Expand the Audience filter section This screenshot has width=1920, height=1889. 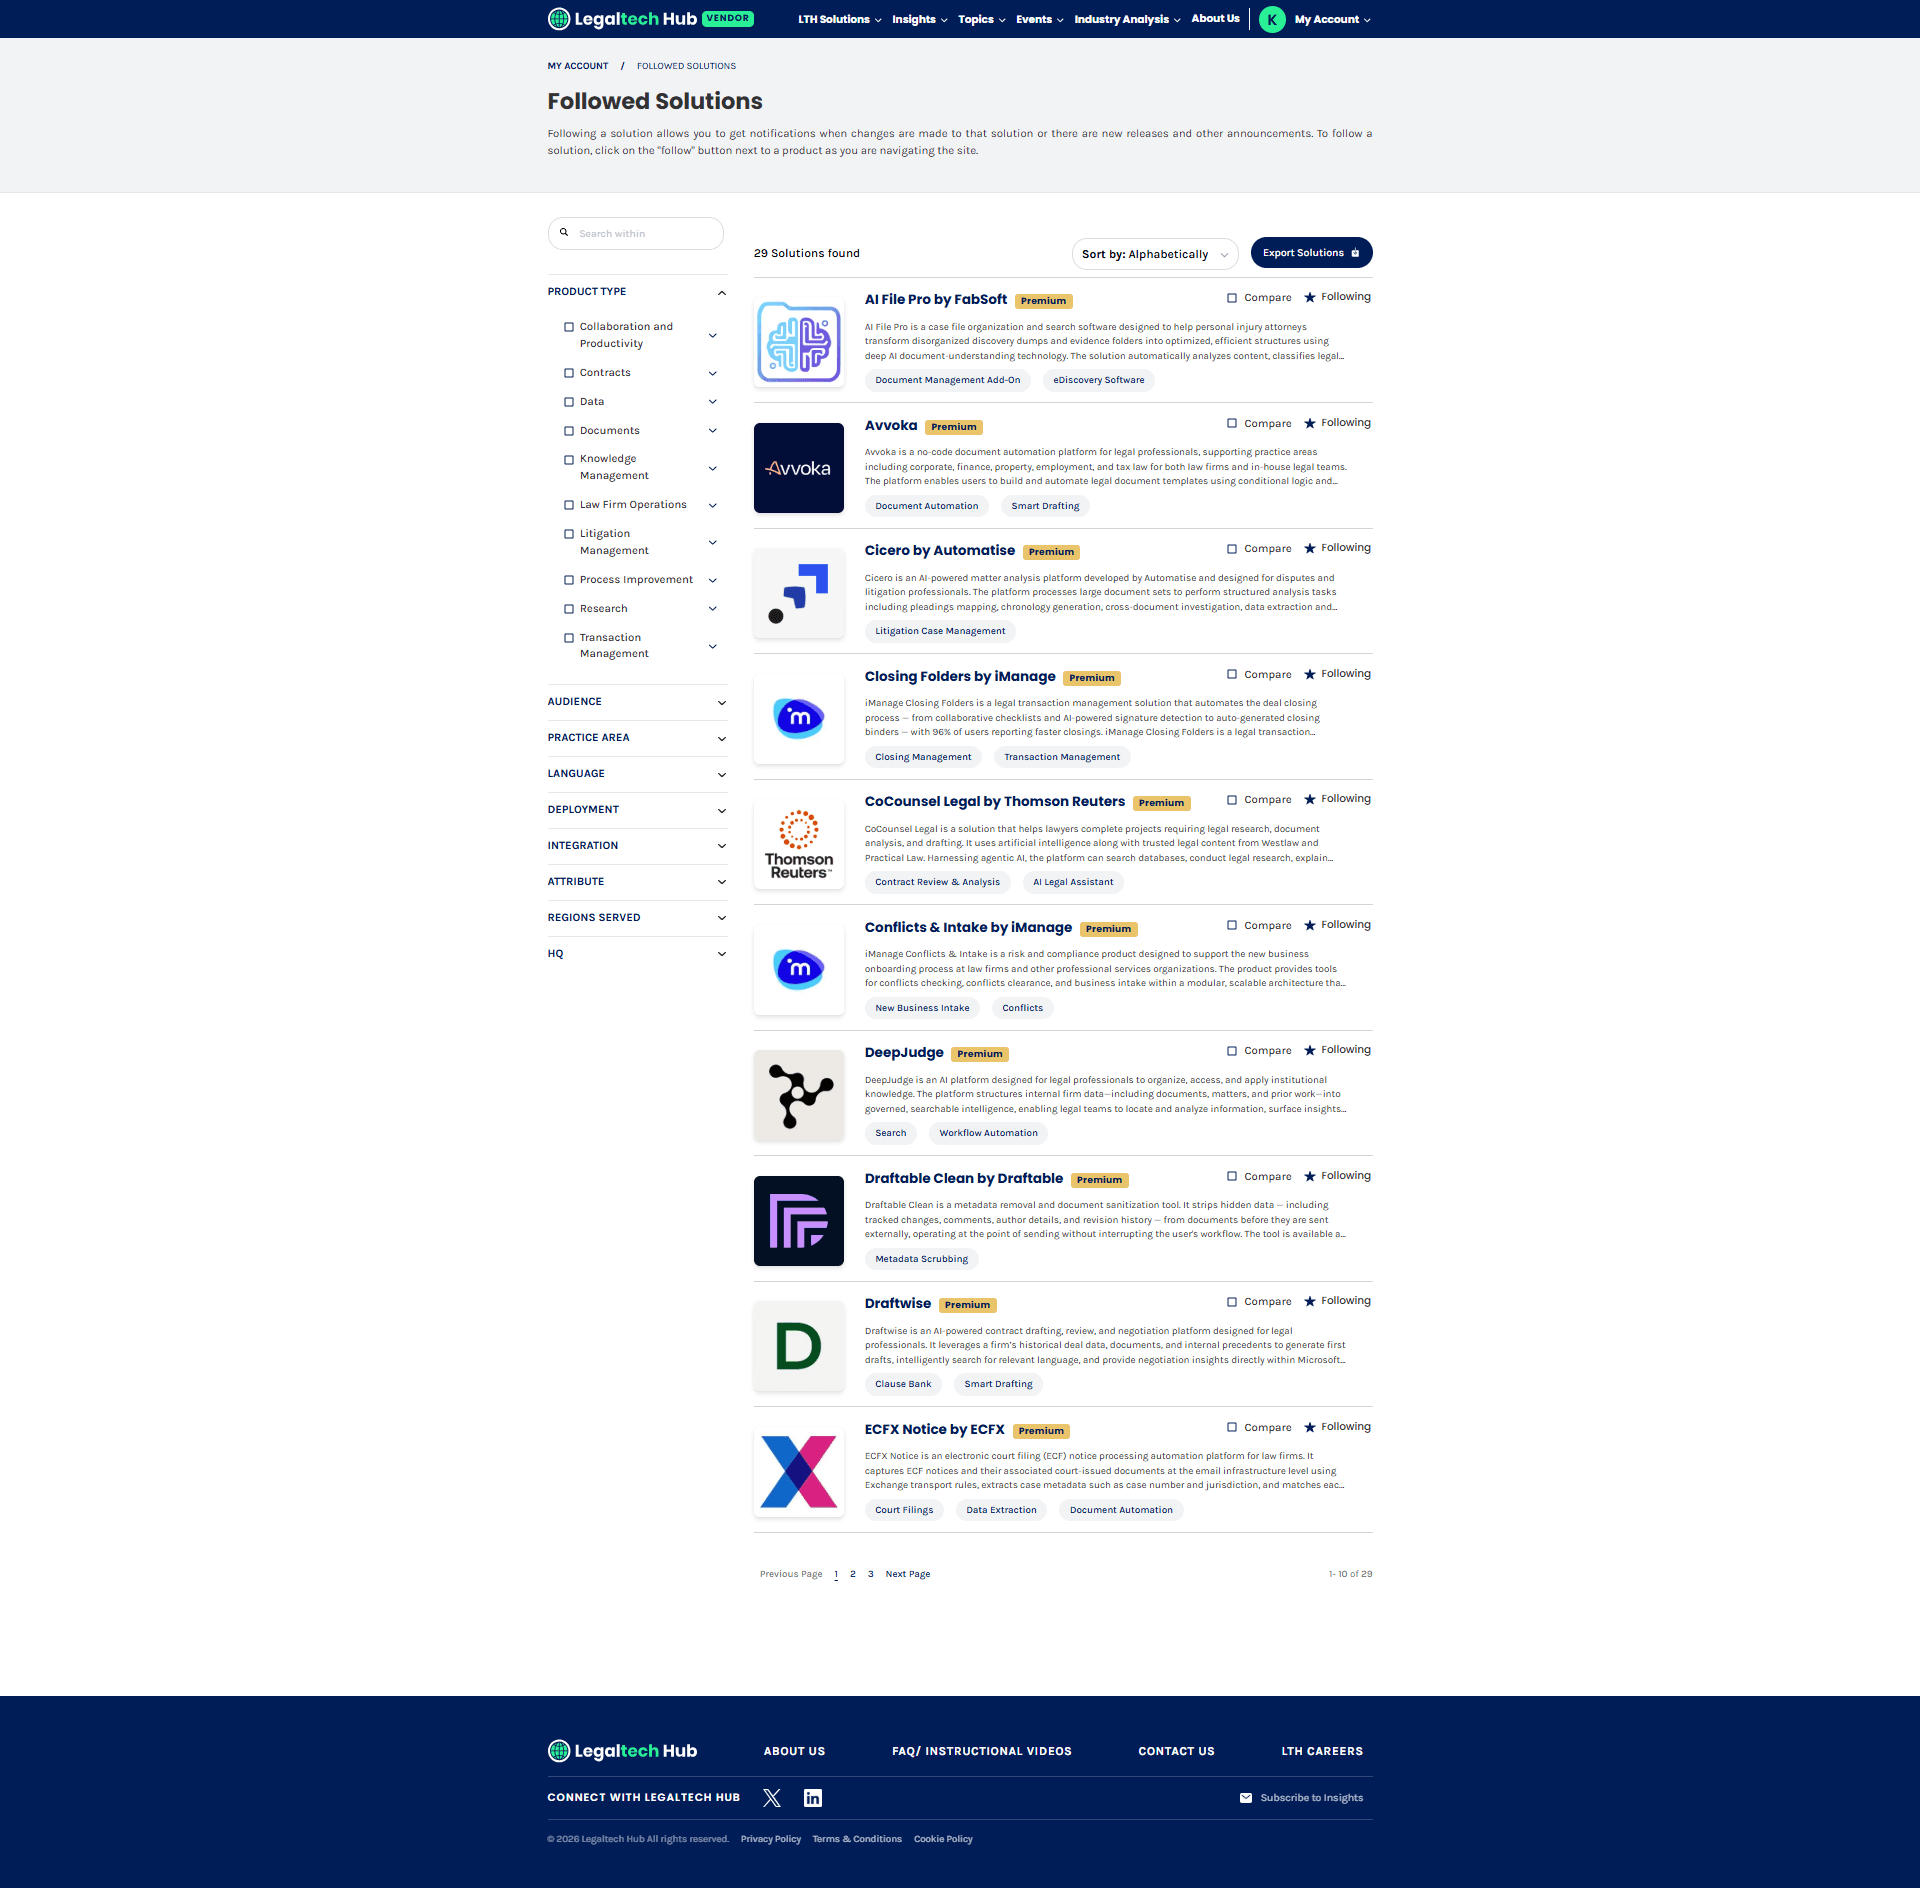coord(637,702)
